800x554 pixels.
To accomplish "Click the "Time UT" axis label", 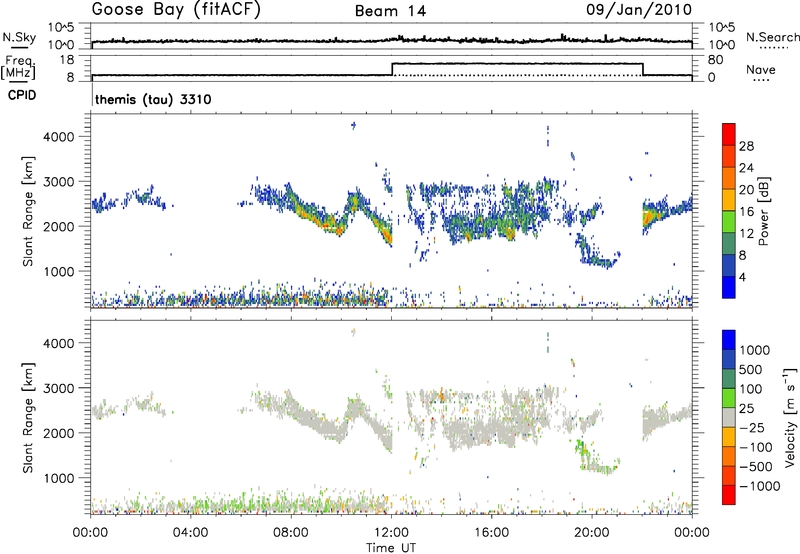I will [x=391, y=548].
